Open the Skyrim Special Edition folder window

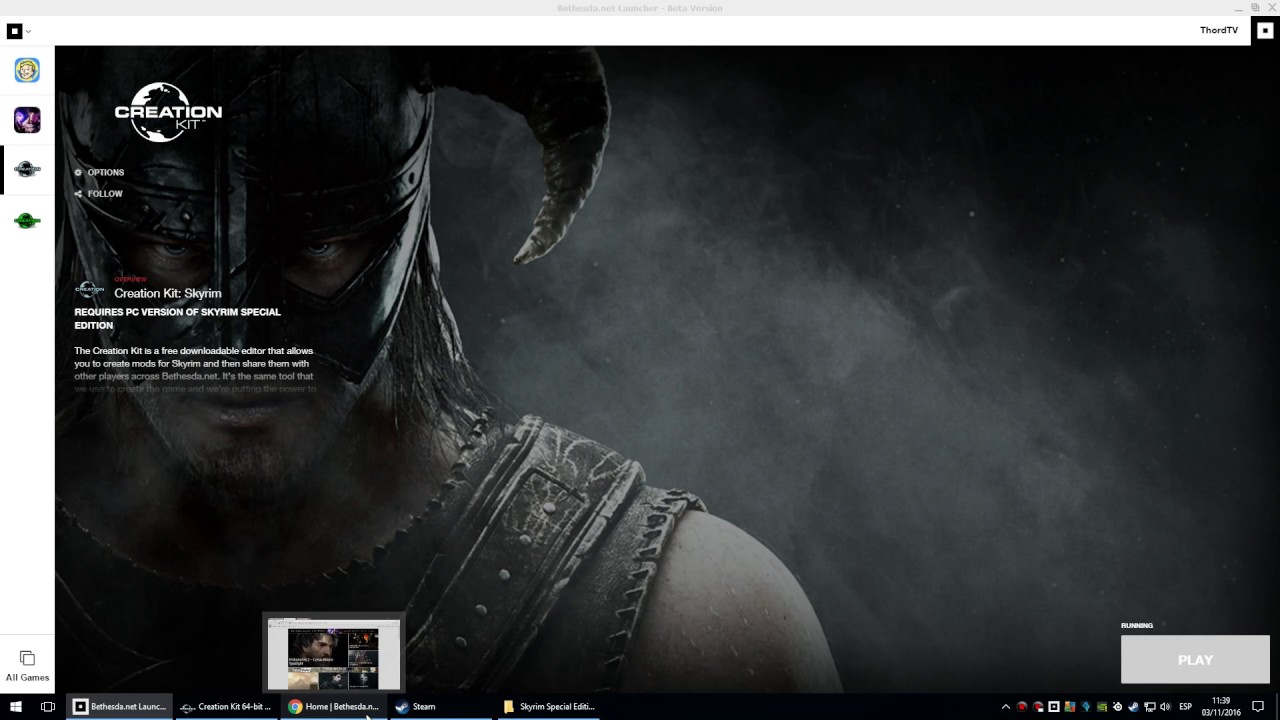point(549,707)
